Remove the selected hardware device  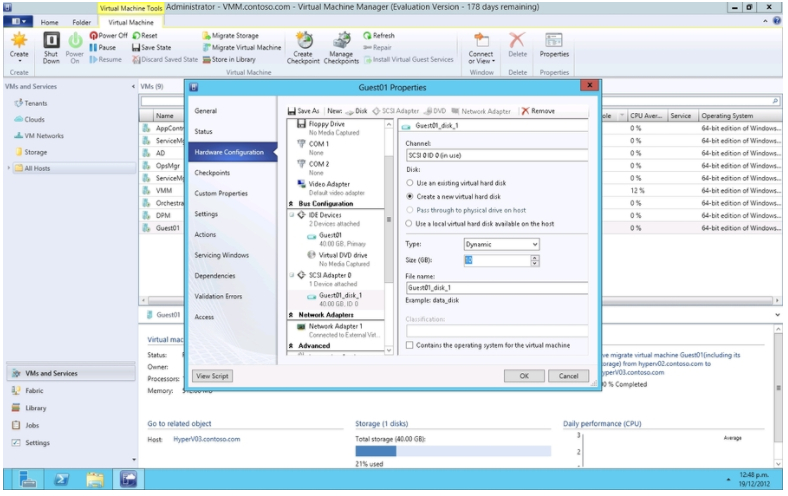point(538,111)
